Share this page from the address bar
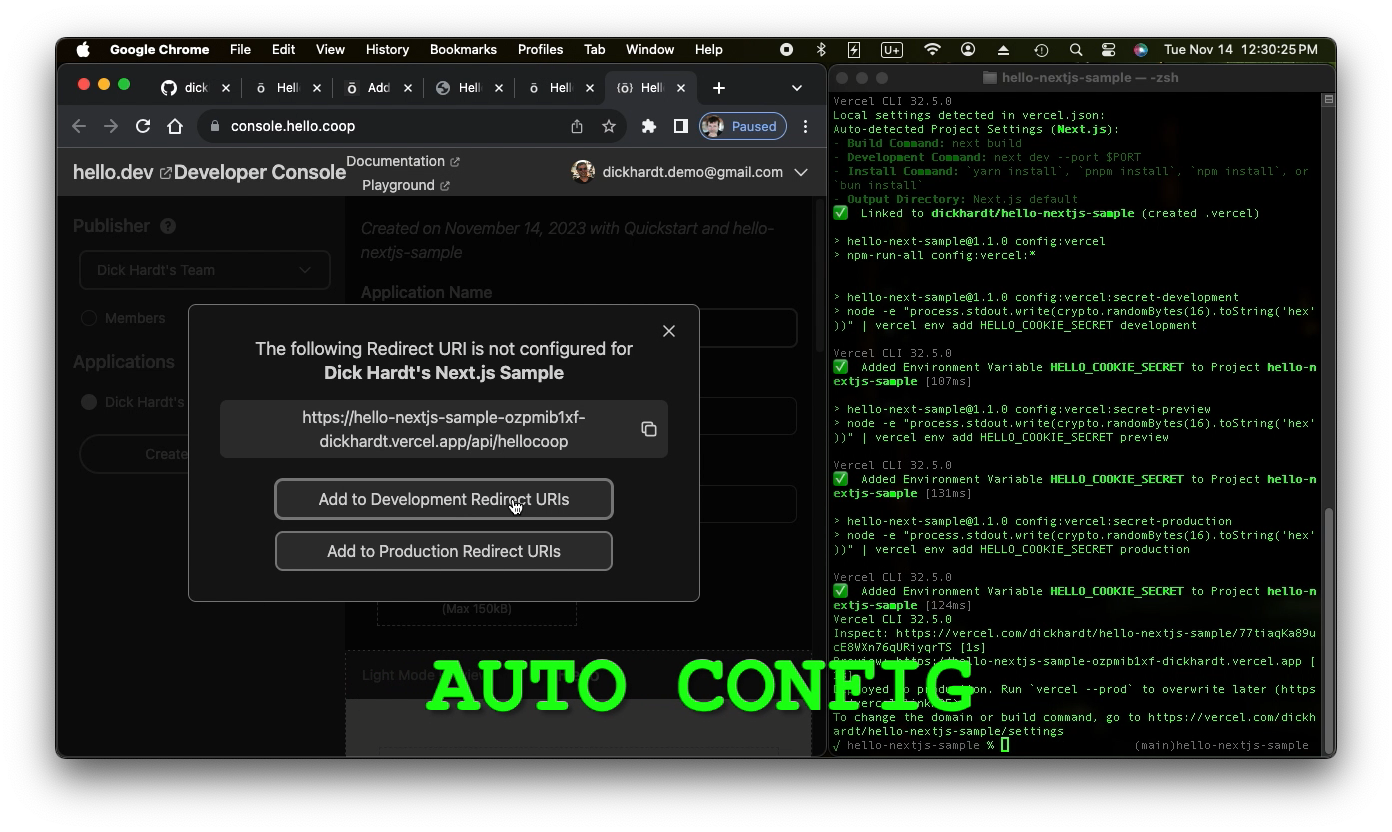1392x832 pixels. (x=577, y=126)
